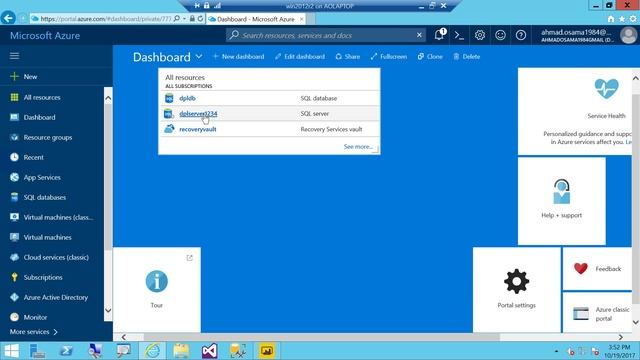Click browser back button
This screenshot has width=640, height=360.
coord(8,18)
